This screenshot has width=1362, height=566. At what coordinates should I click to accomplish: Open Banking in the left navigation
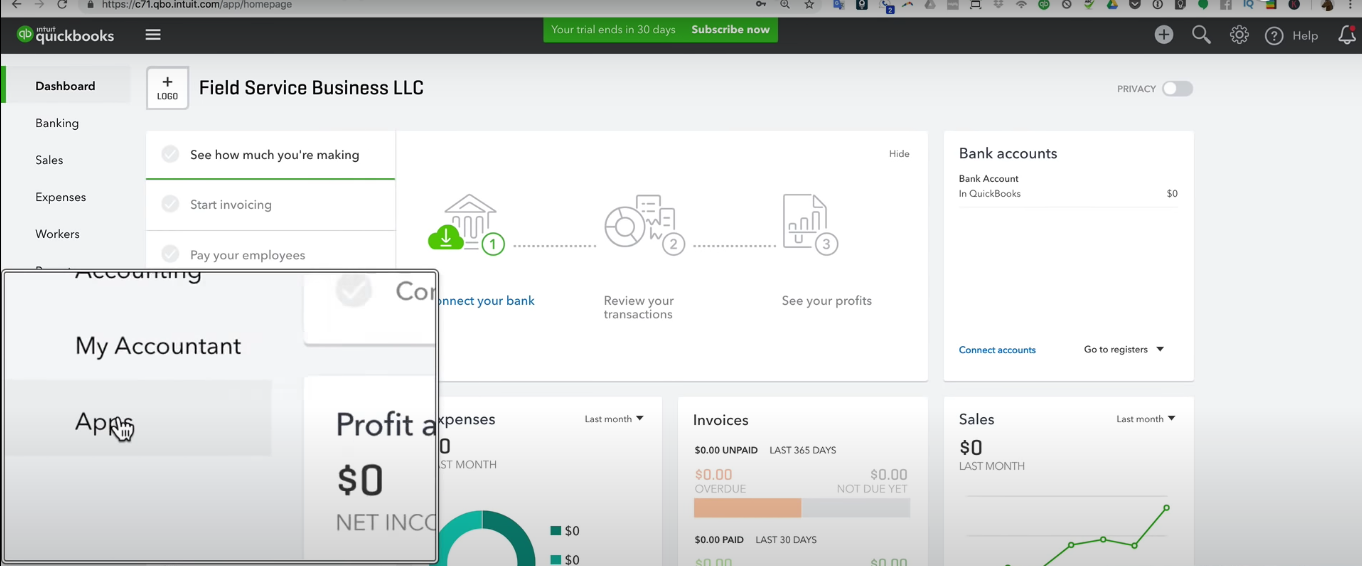[x=57, y=123]
